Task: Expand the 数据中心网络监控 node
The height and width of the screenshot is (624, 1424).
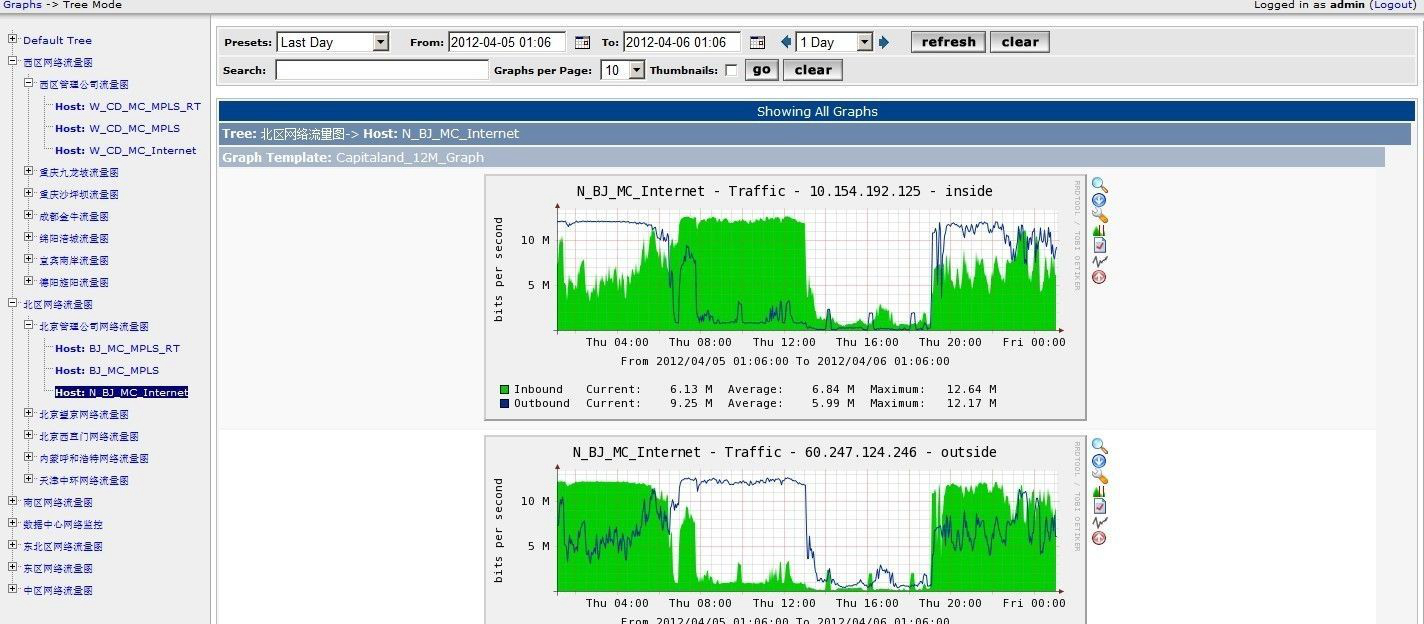Action: [x=13, y=524]
